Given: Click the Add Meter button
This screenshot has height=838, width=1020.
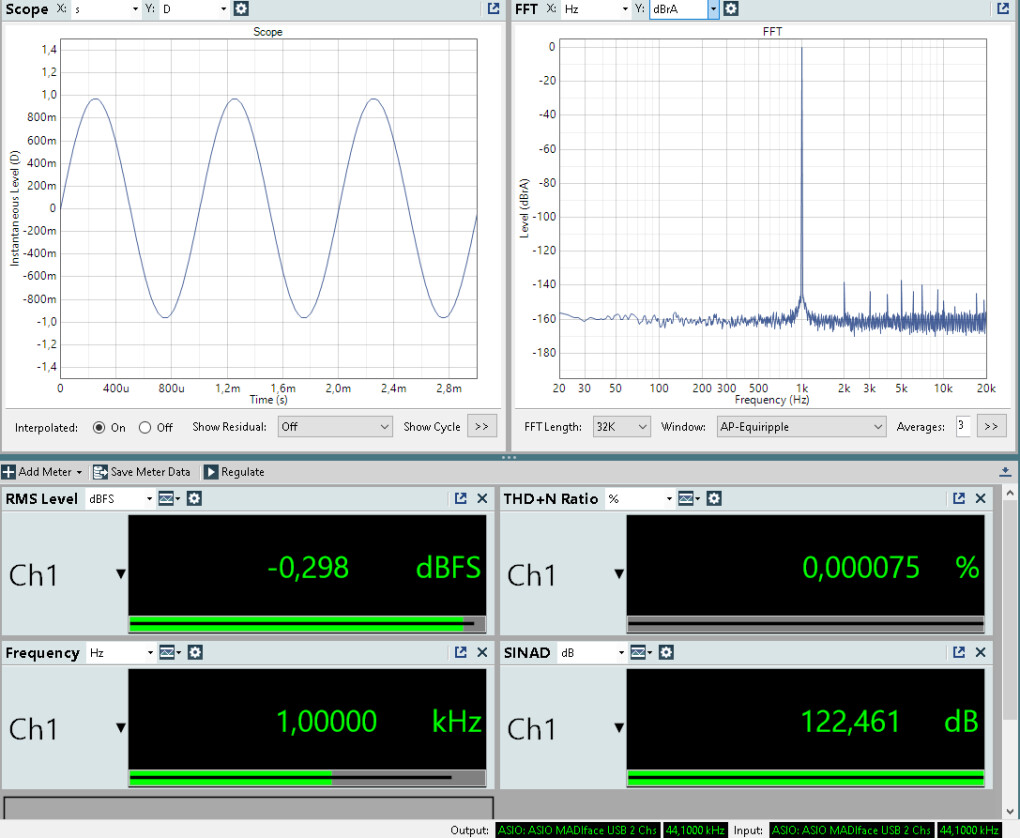Looking at the screenshot, I should click(42, 472).
